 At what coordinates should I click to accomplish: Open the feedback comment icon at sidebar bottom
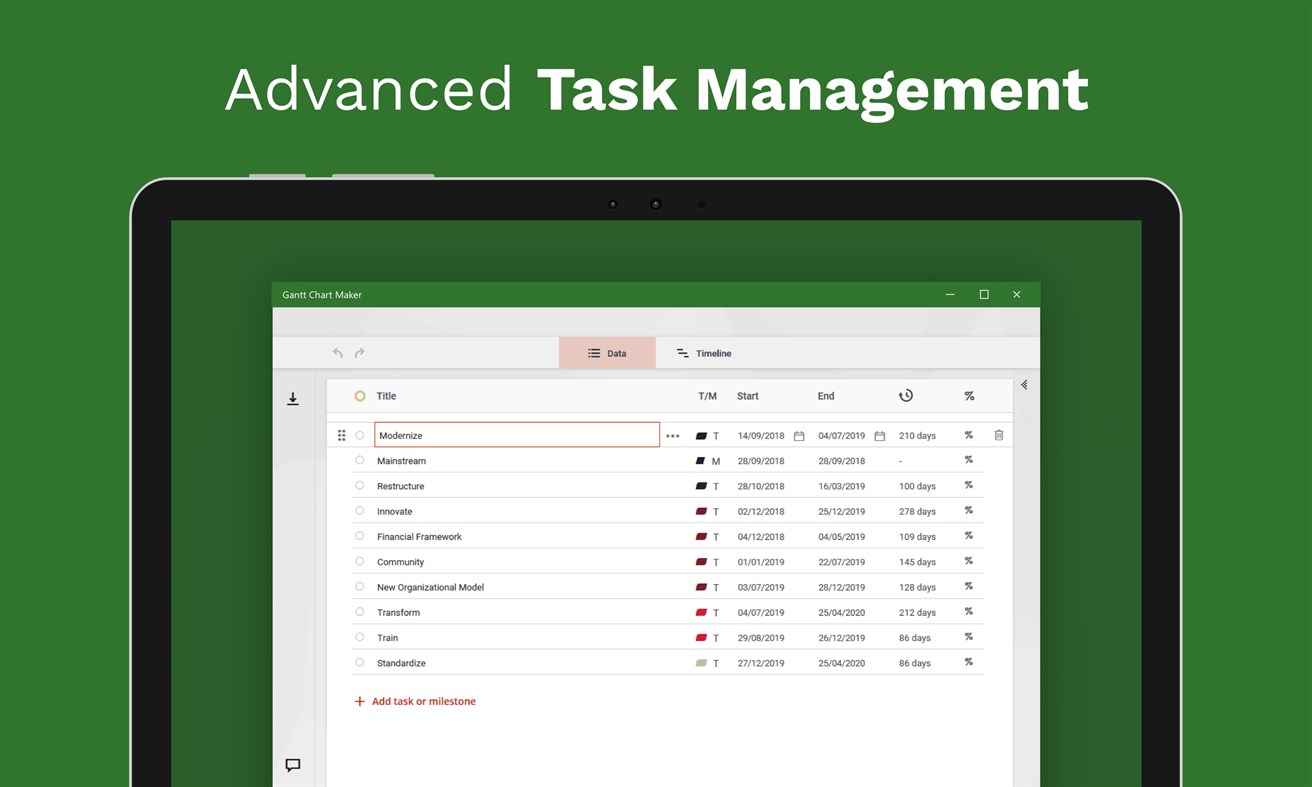pyautogui.click(x=293, y=765)
